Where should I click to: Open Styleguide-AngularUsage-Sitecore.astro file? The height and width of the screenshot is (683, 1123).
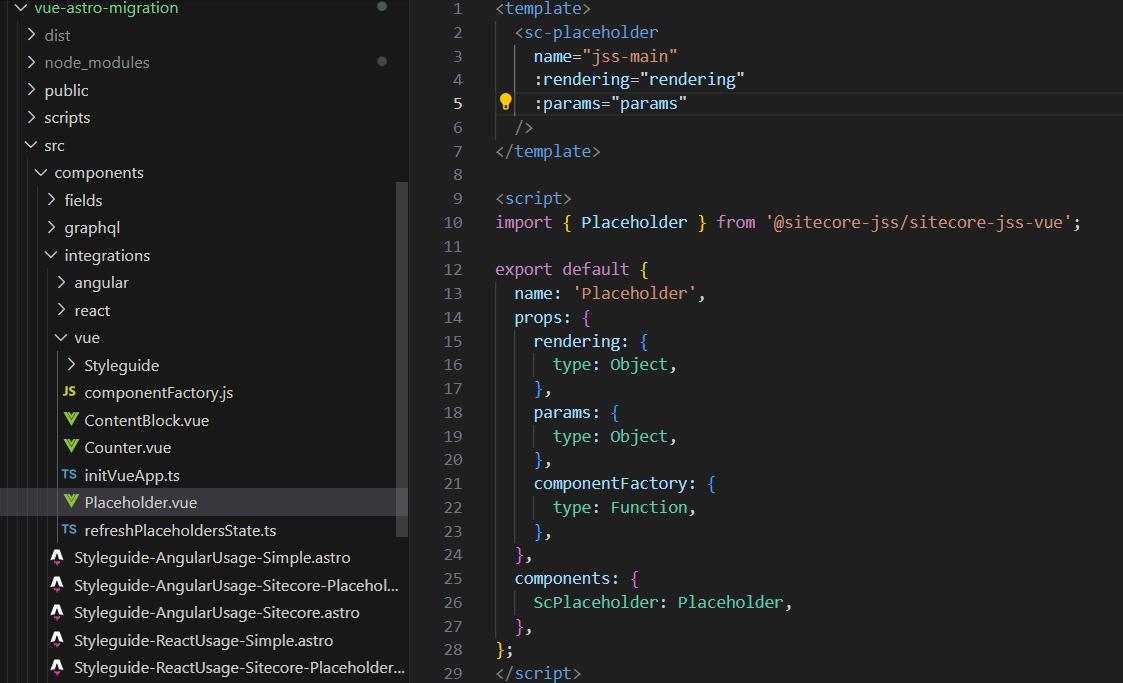[216, 612]
